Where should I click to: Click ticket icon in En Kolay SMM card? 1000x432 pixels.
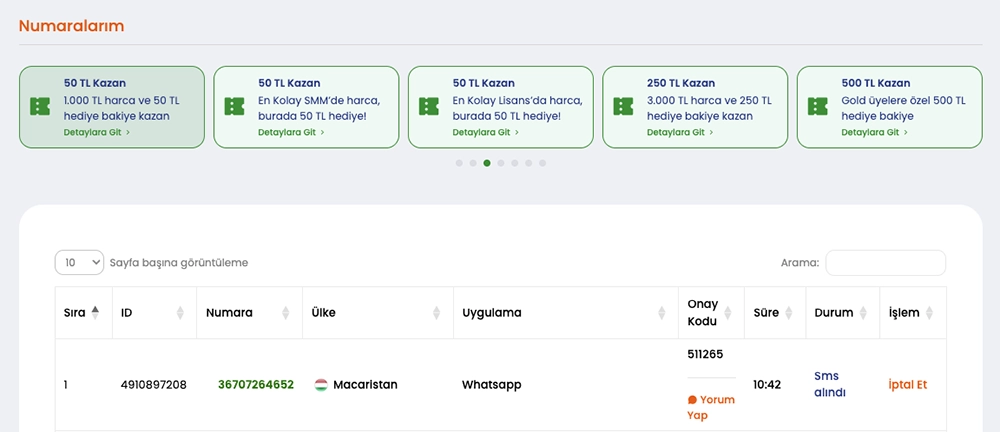[234, 106]
